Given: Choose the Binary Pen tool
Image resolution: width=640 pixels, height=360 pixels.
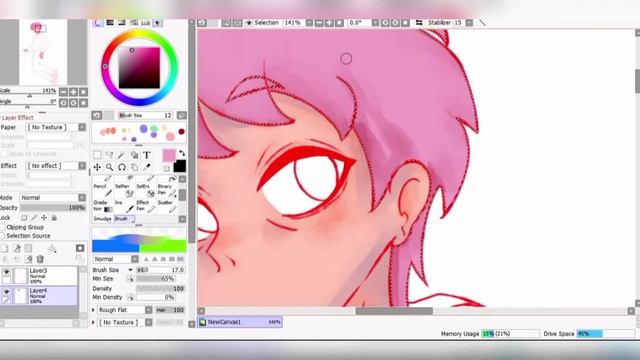Looking at the screenshot, I should (x=167, y=190).
